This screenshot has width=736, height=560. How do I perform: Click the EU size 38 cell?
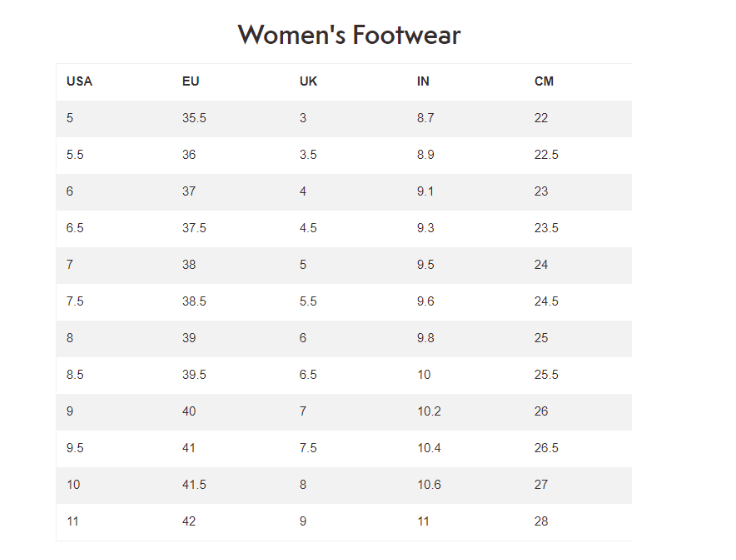pyautogui.click(x=189, y=265)
